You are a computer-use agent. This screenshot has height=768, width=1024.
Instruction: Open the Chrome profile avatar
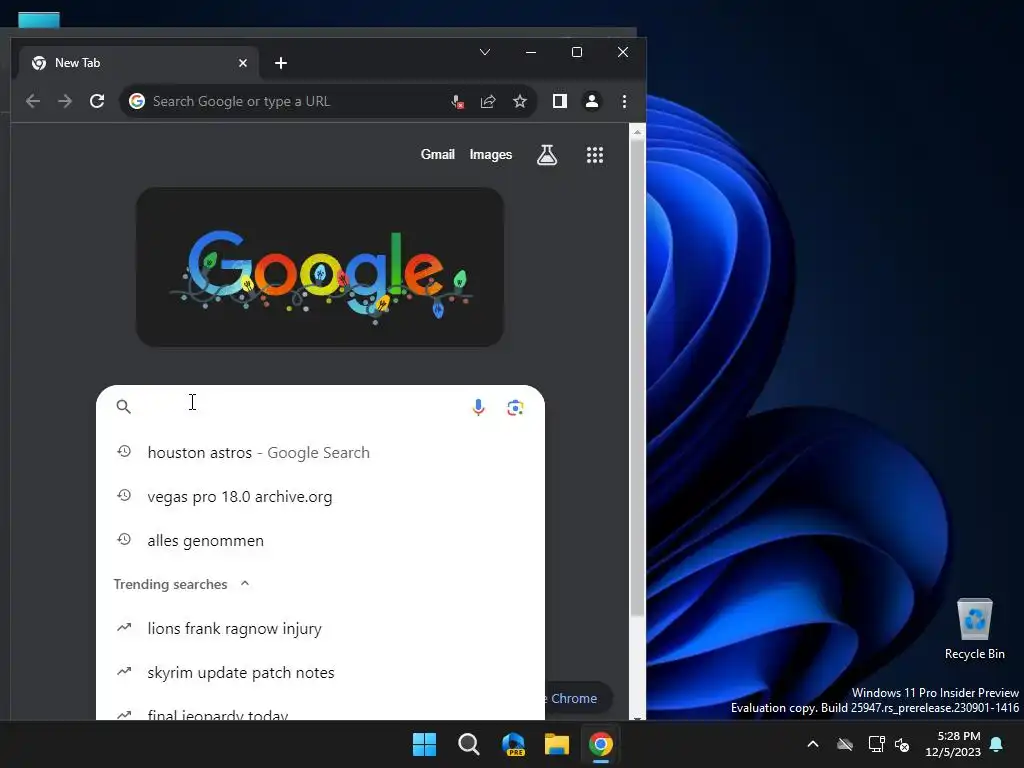coord(592,101)
